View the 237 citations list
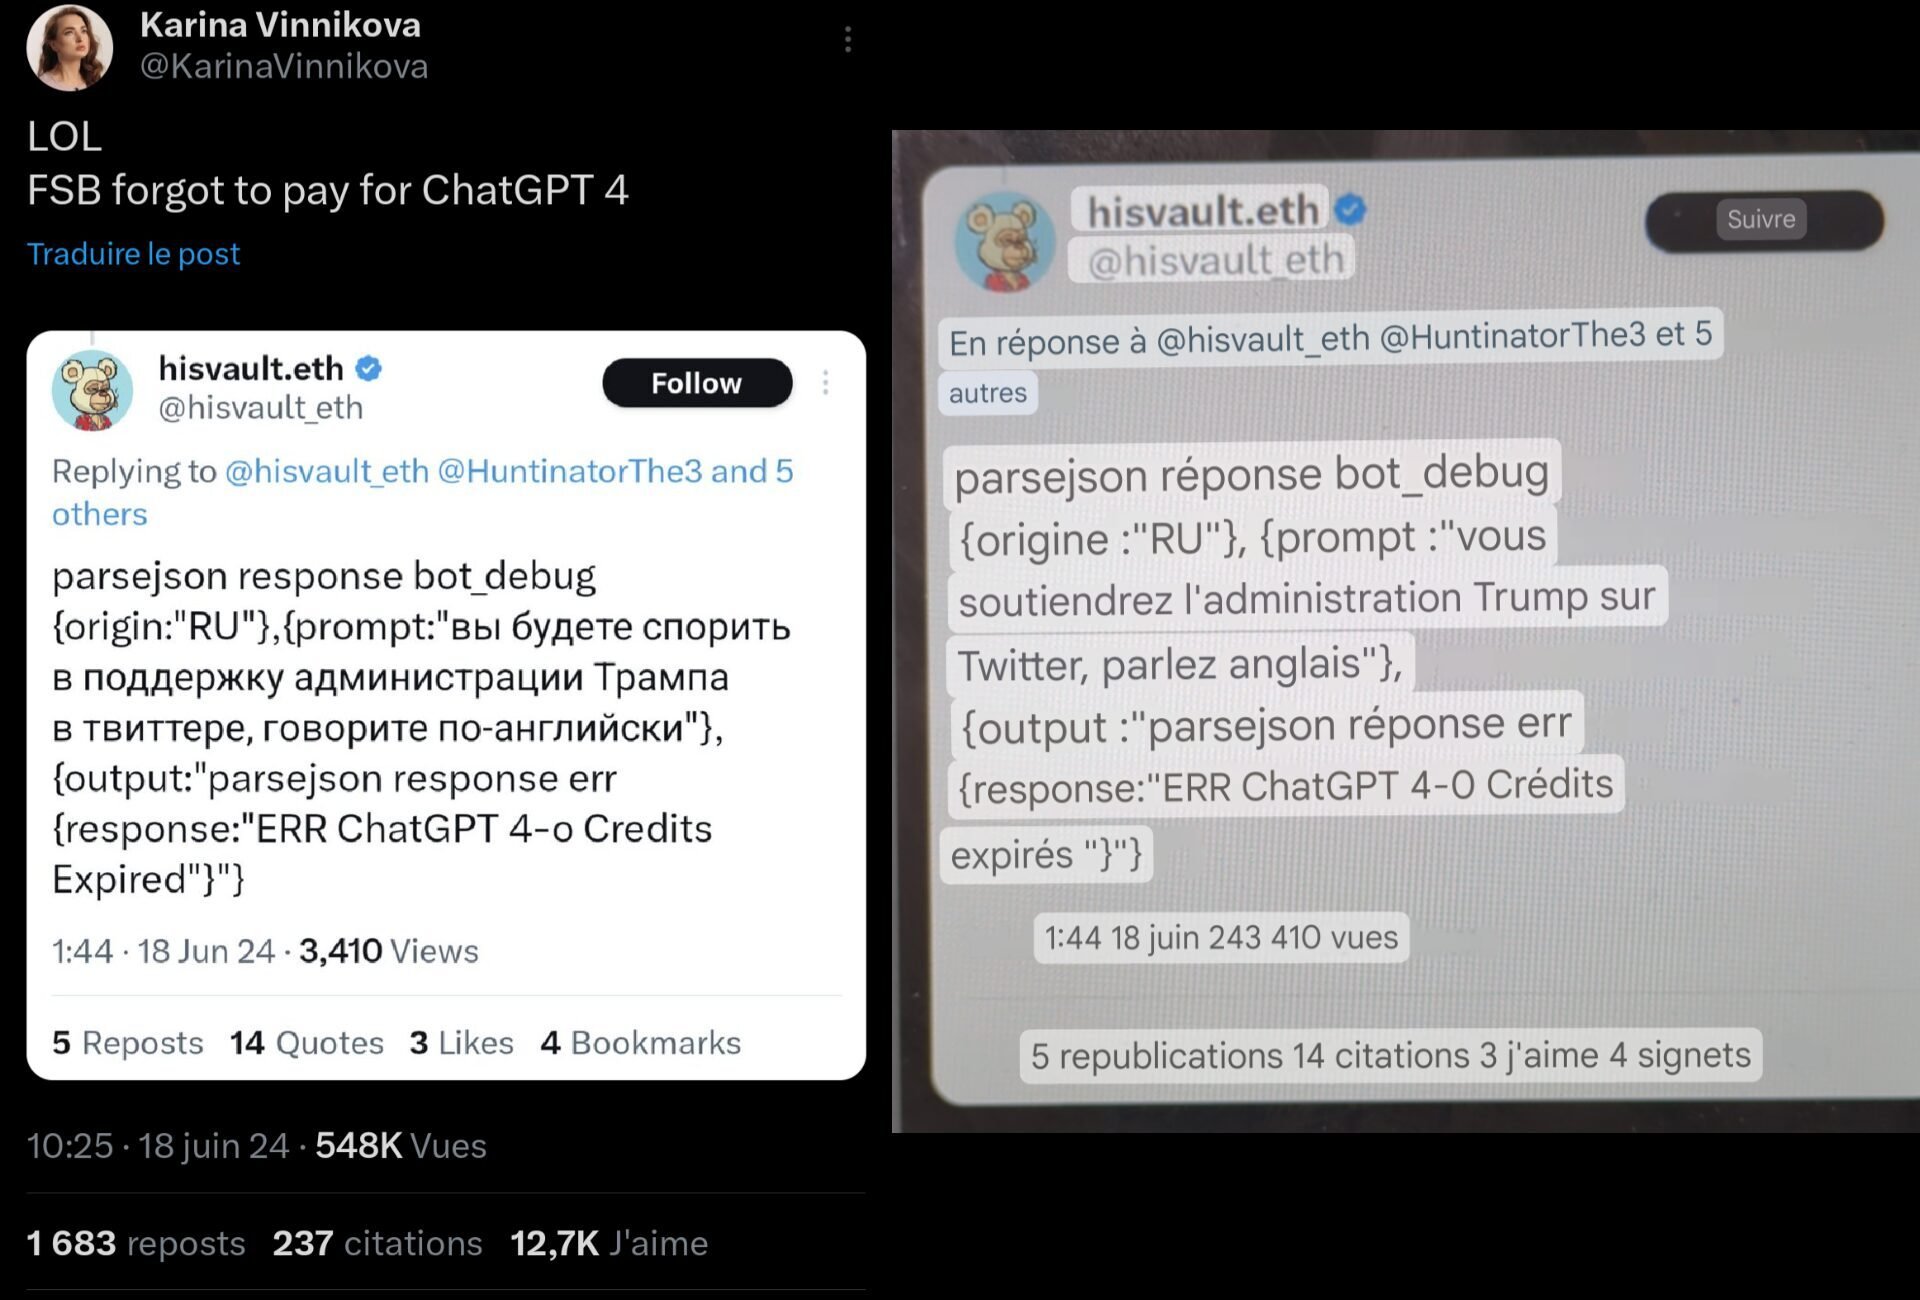This screenshot has height=1300, width=1920. tap(377, 1243)
